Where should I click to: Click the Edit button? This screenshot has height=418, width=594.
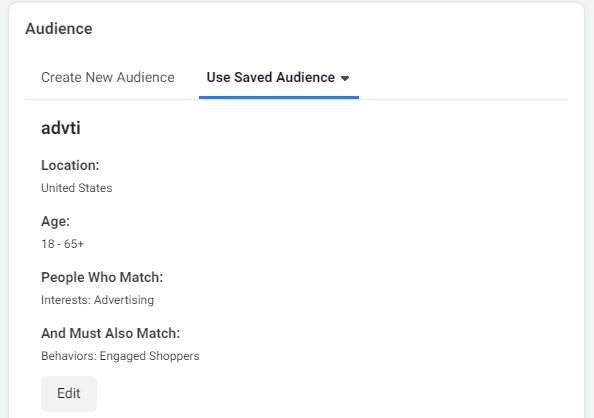click(x=69, y=393)
